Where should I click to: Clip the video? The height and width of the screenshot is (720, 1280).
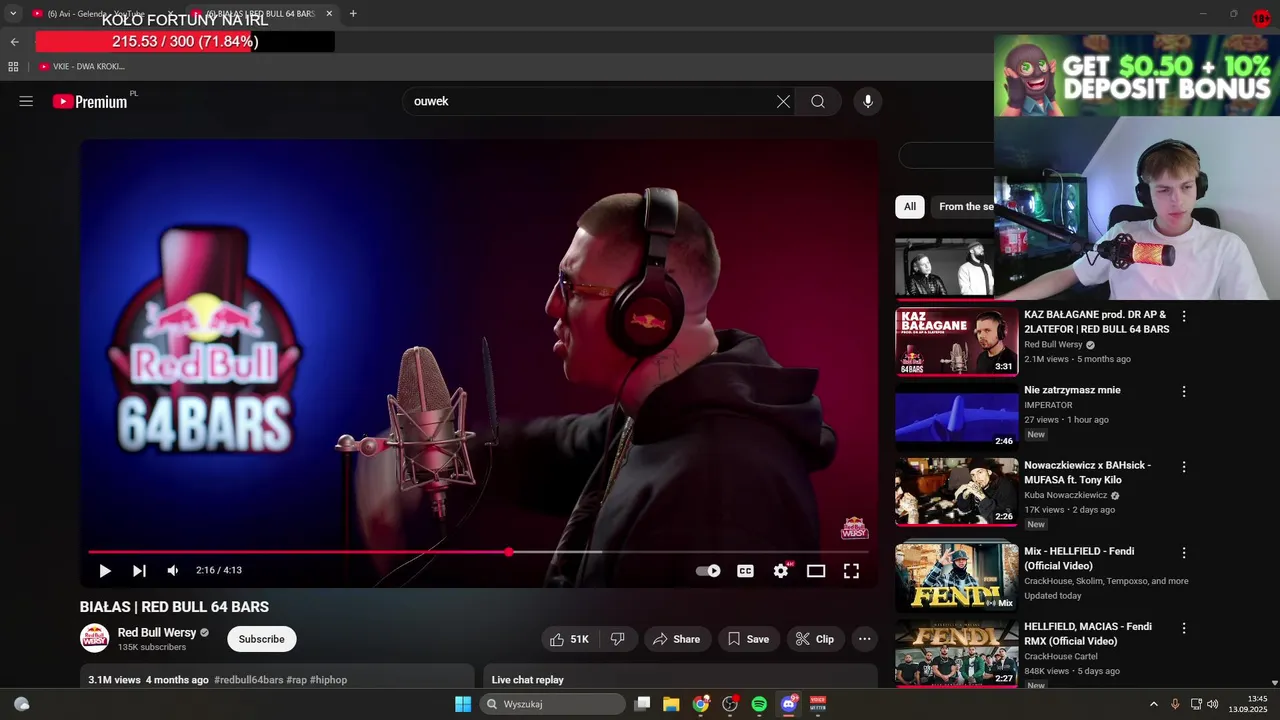(815, 639)
